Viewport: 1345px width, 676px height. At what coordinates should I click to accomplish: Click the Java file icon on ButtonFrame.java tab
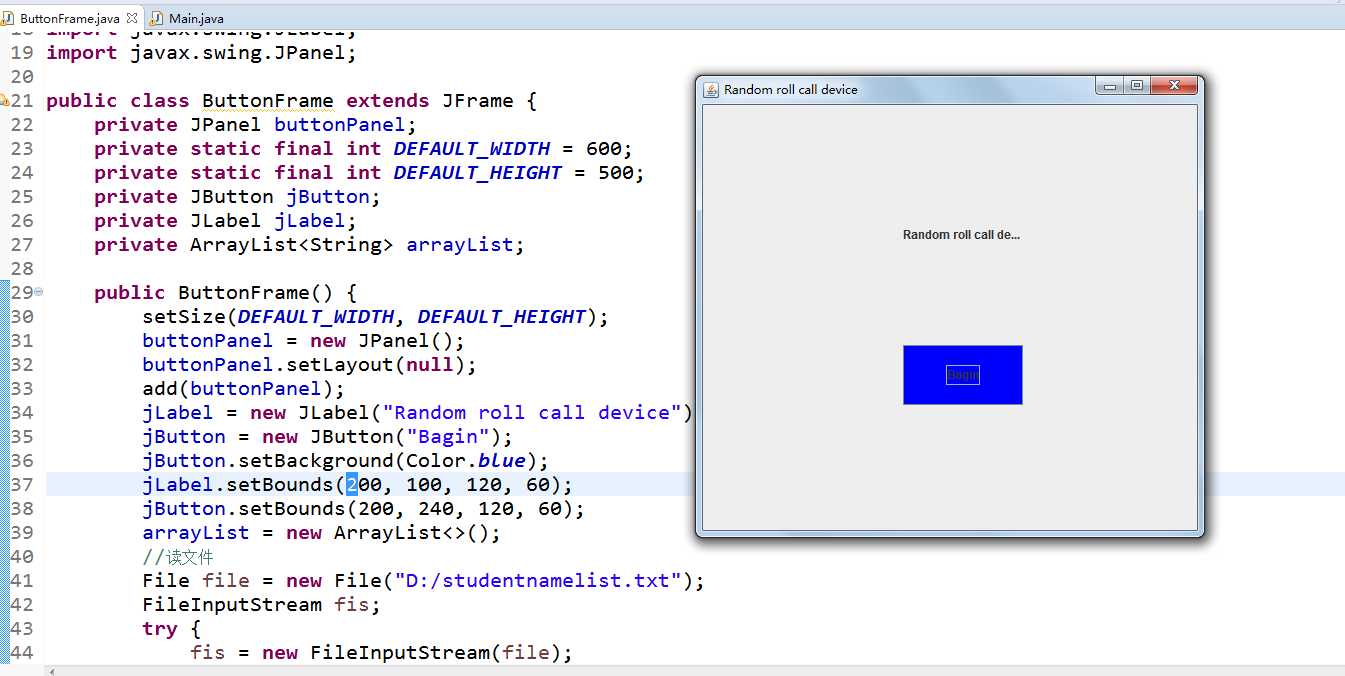(8, 18)
